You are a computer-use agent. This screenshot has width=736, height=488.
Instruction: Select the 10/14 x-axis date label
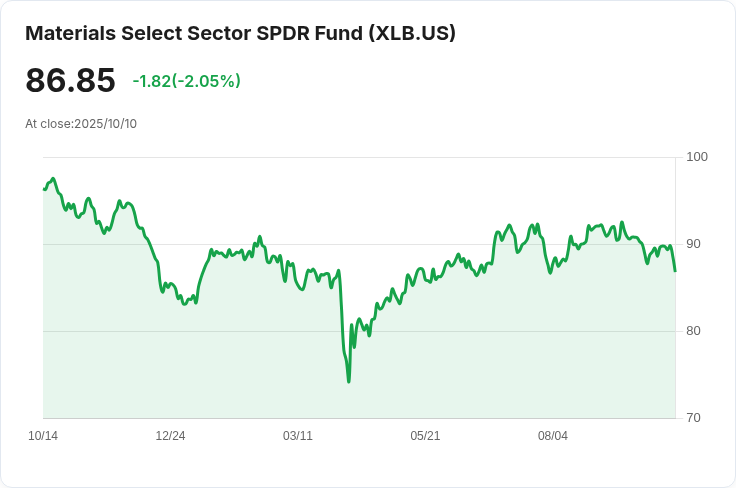pos(43,436)
